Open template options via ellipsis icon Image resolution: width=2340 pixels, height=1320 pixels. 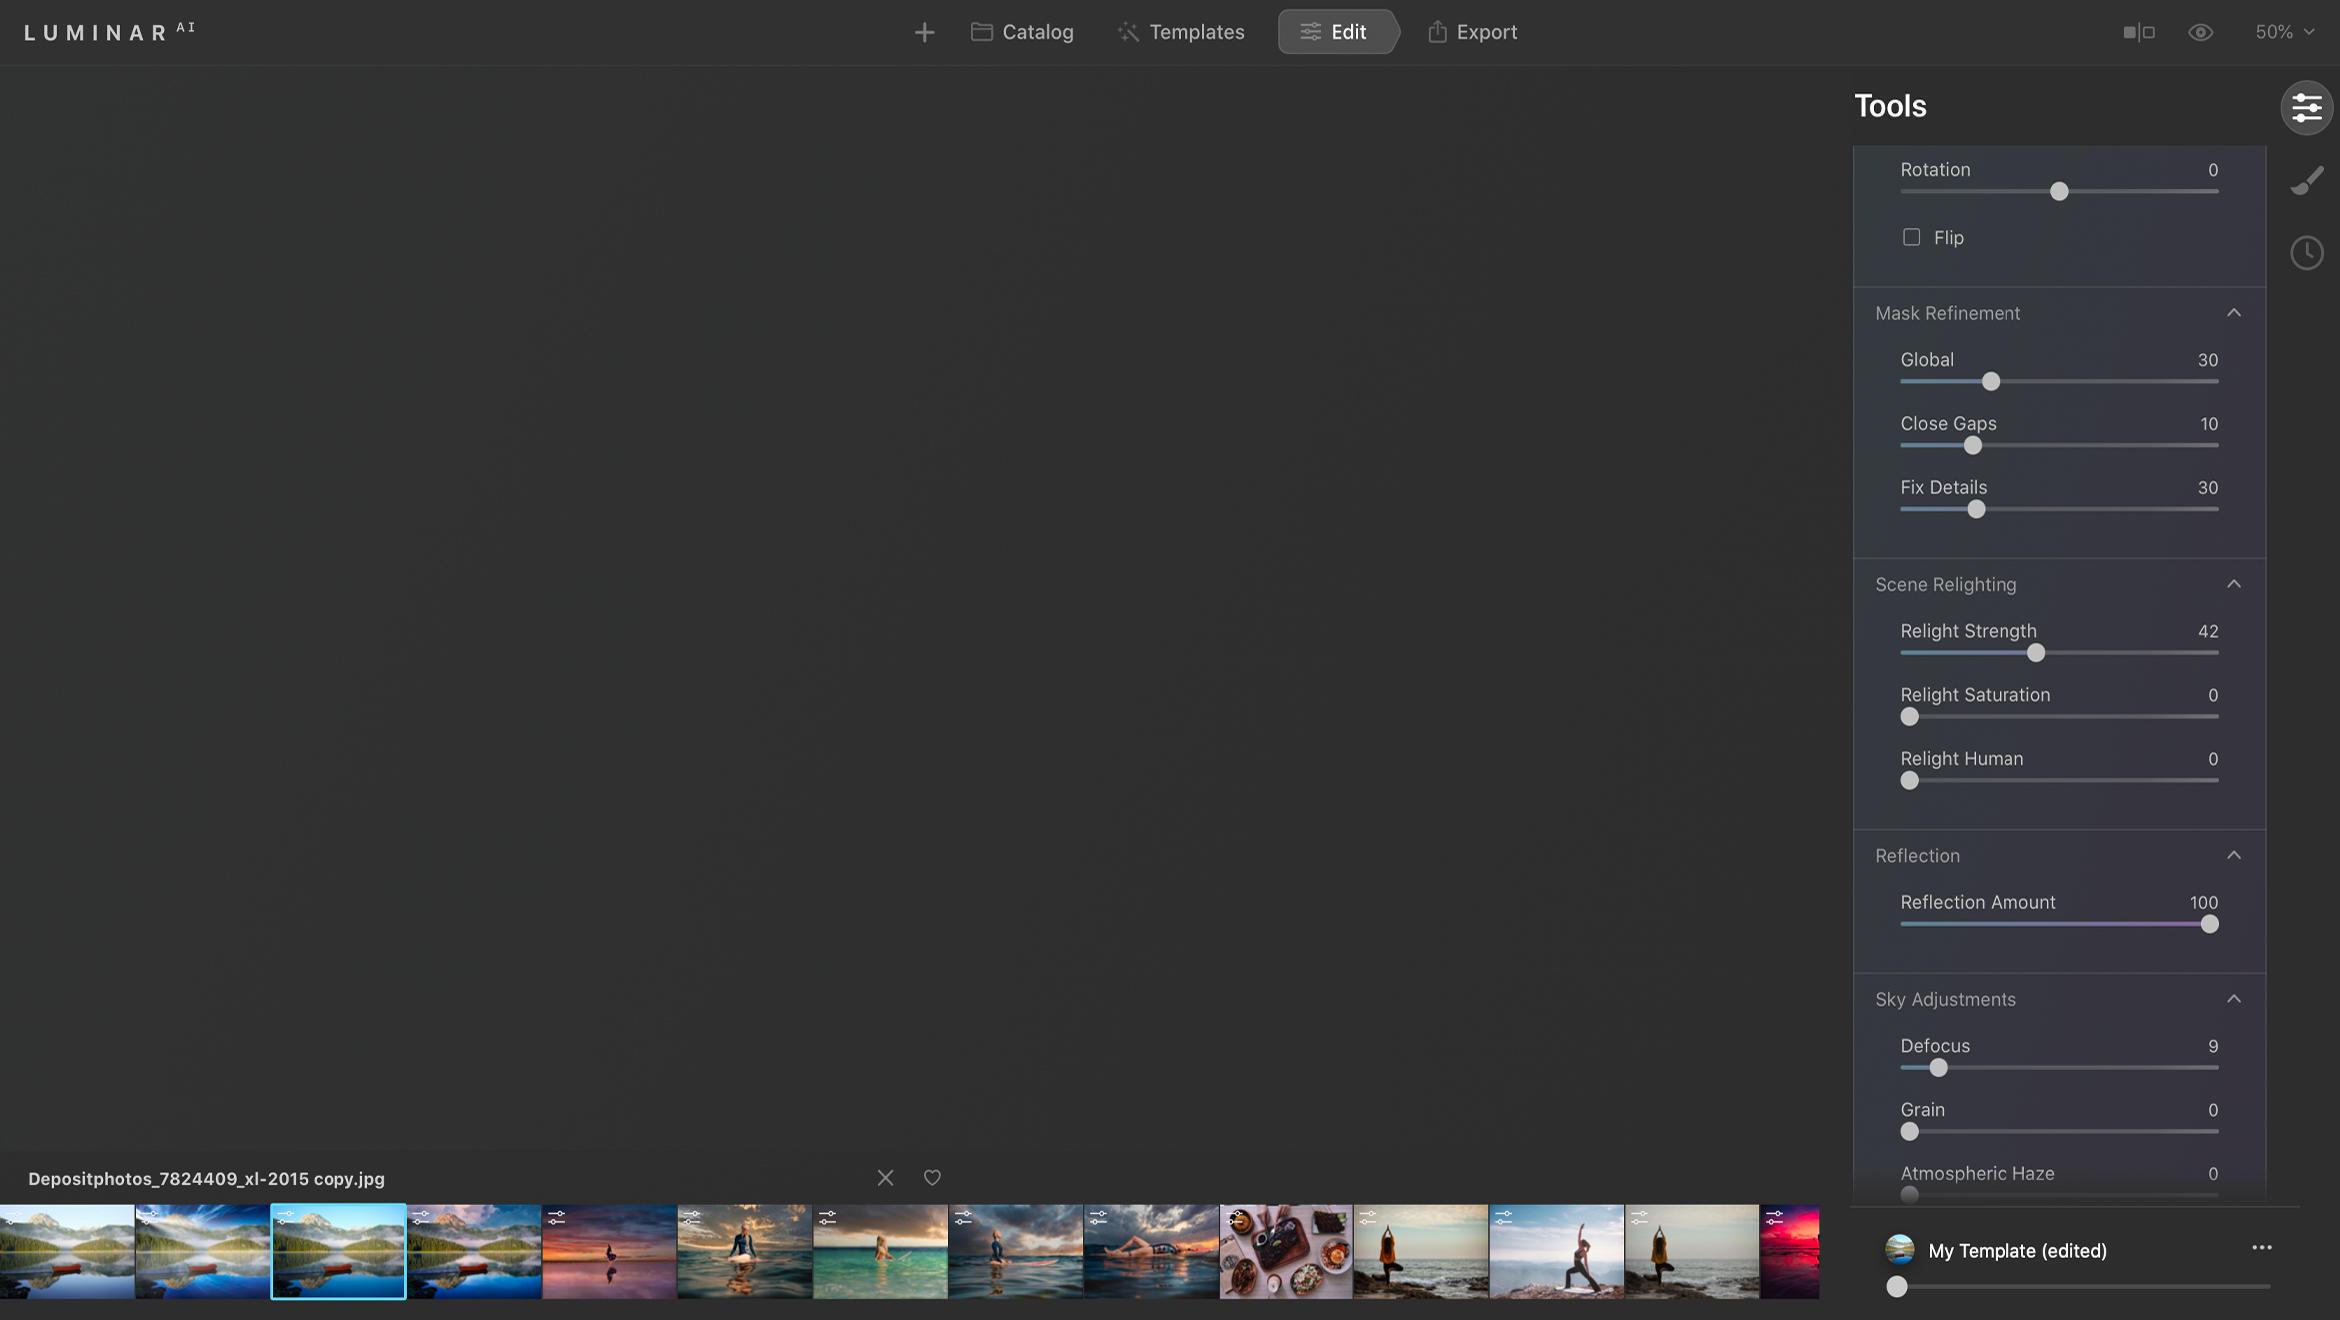[2262, 1248]
